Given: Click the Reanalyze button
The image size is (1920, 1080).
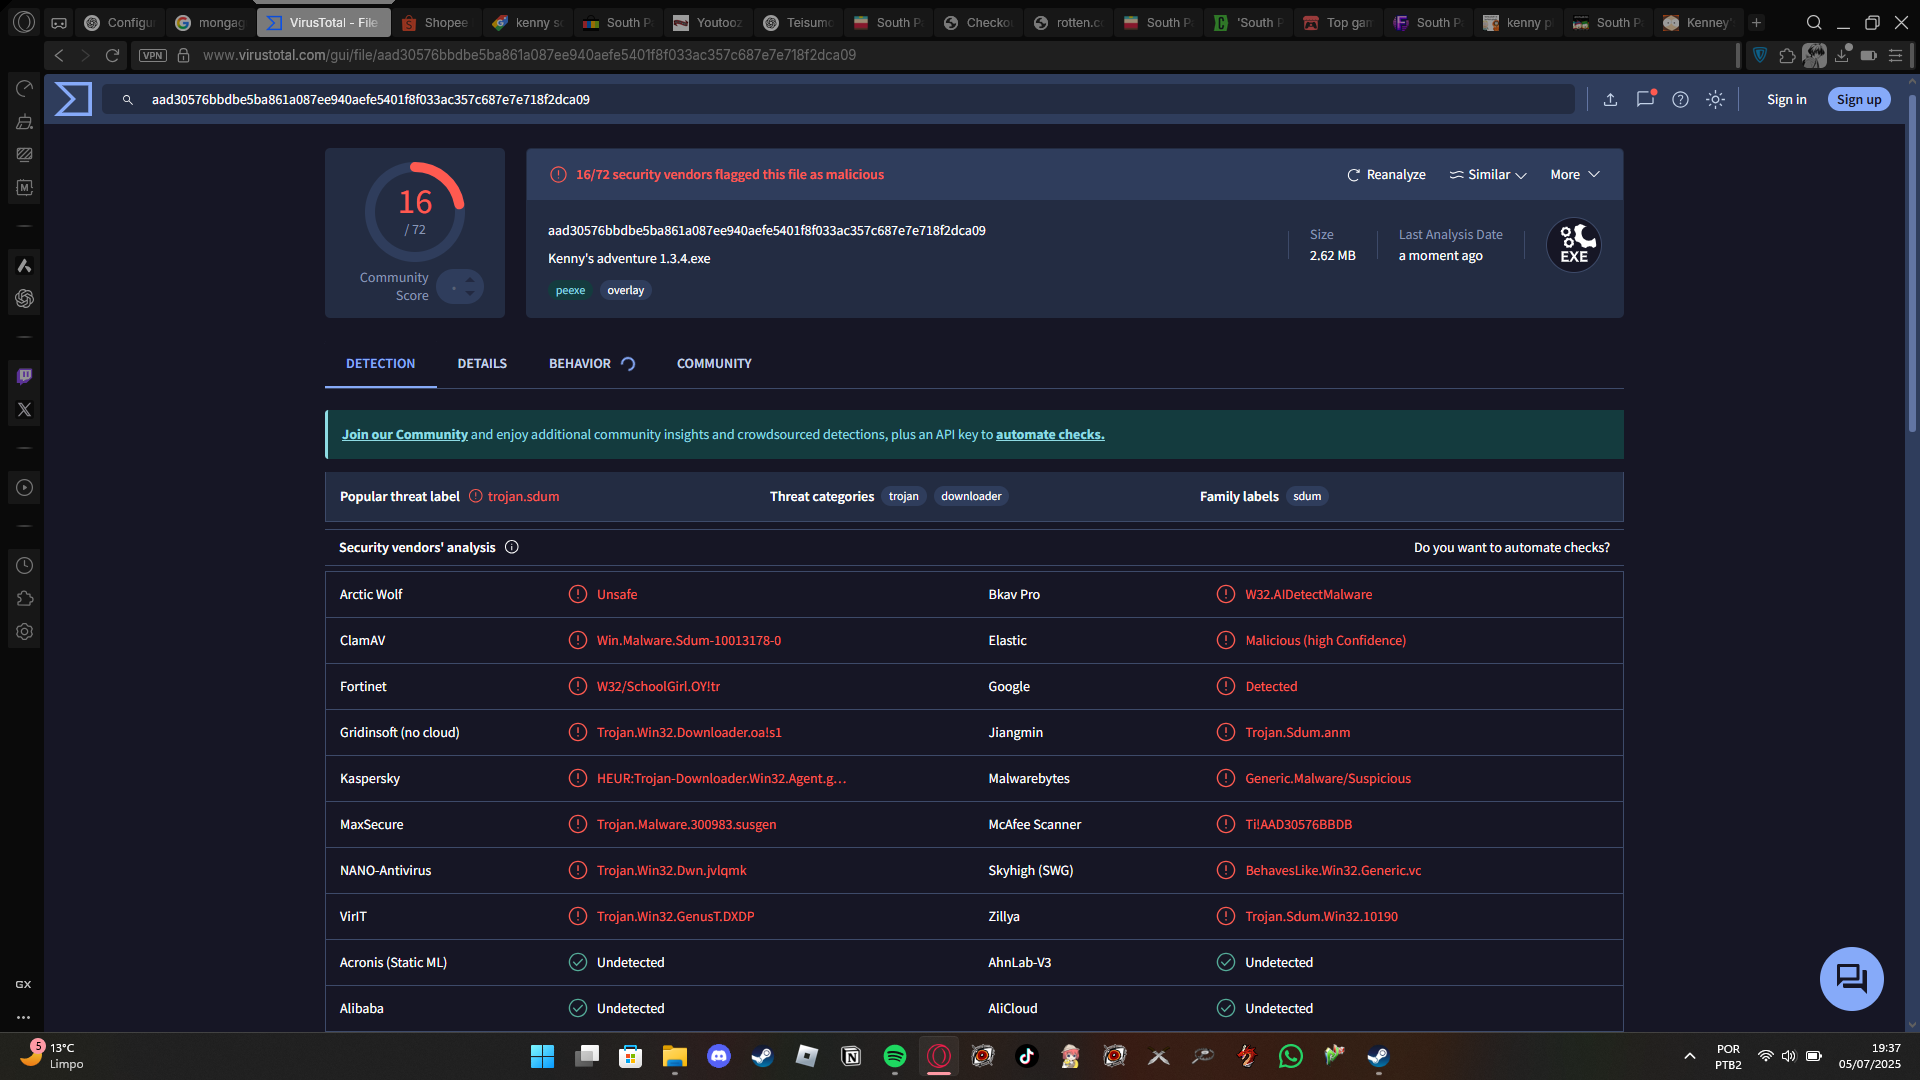Looking at the screenshot, I should click(1386, 174).
